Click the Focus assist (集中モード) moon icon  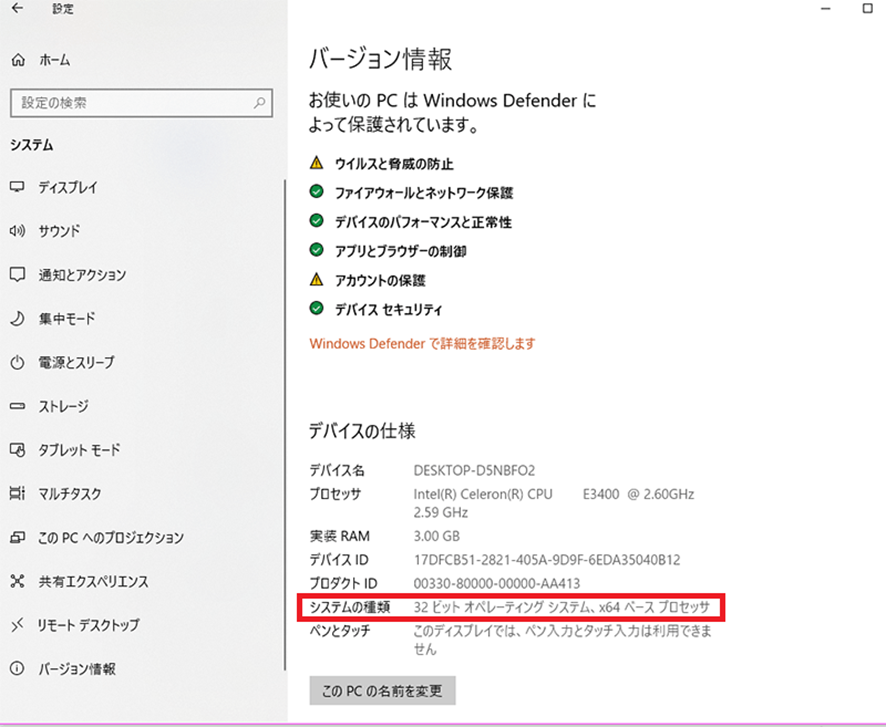17,319
